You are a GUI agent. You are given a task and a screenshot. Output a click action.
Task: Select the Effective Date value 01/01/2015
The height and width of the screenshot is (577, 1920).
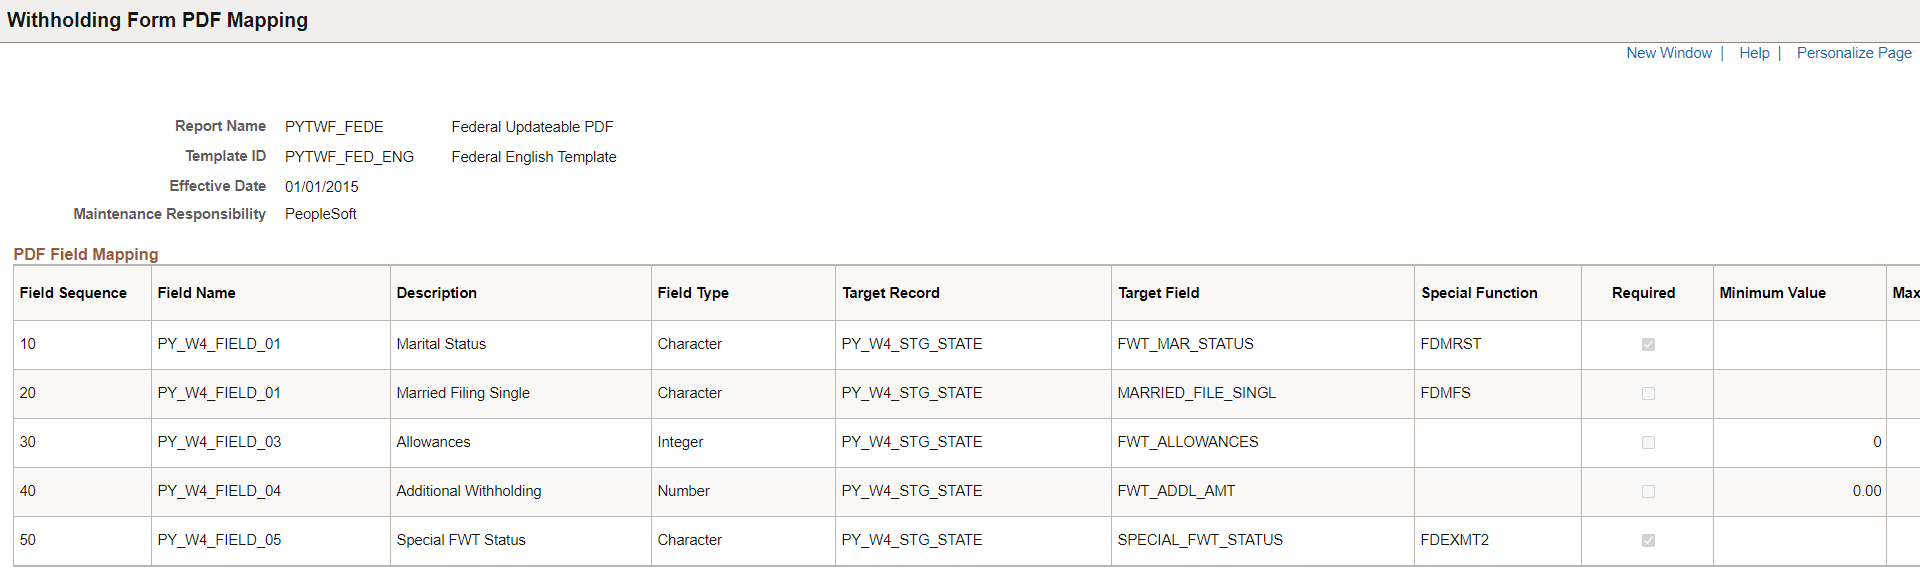pos(320,186)
